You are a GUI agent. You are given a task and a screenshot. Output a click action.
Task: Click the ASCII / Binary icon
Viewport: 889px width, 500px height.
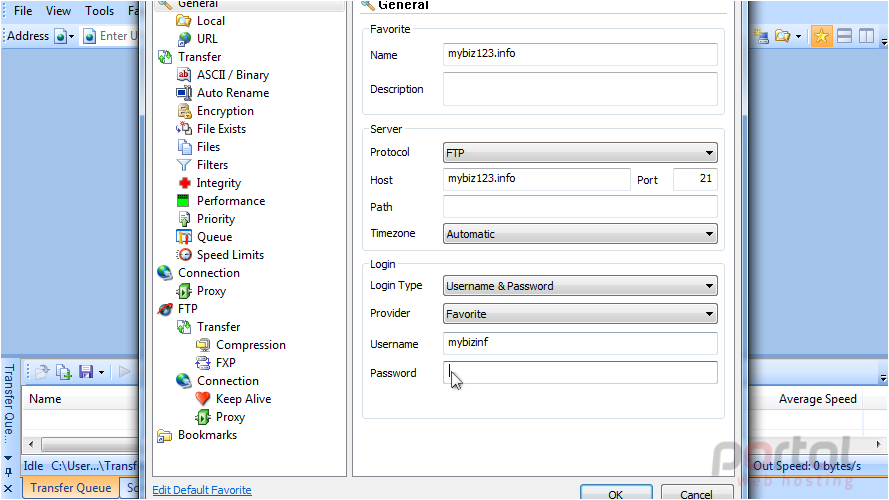point(184,75)
